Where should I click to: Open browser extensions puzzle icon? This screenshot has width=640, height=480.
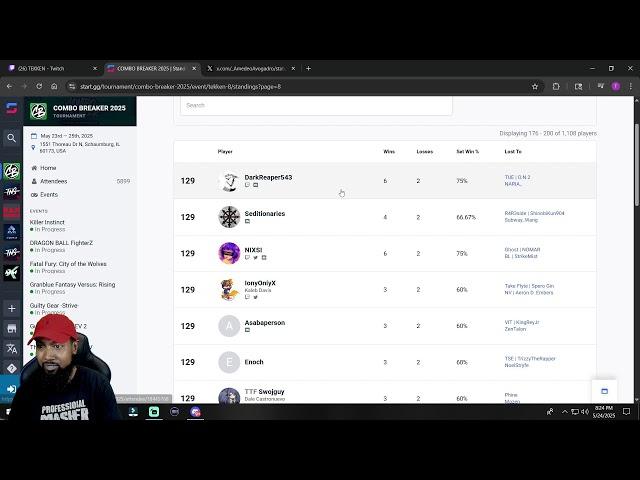[x=556, y=87]
